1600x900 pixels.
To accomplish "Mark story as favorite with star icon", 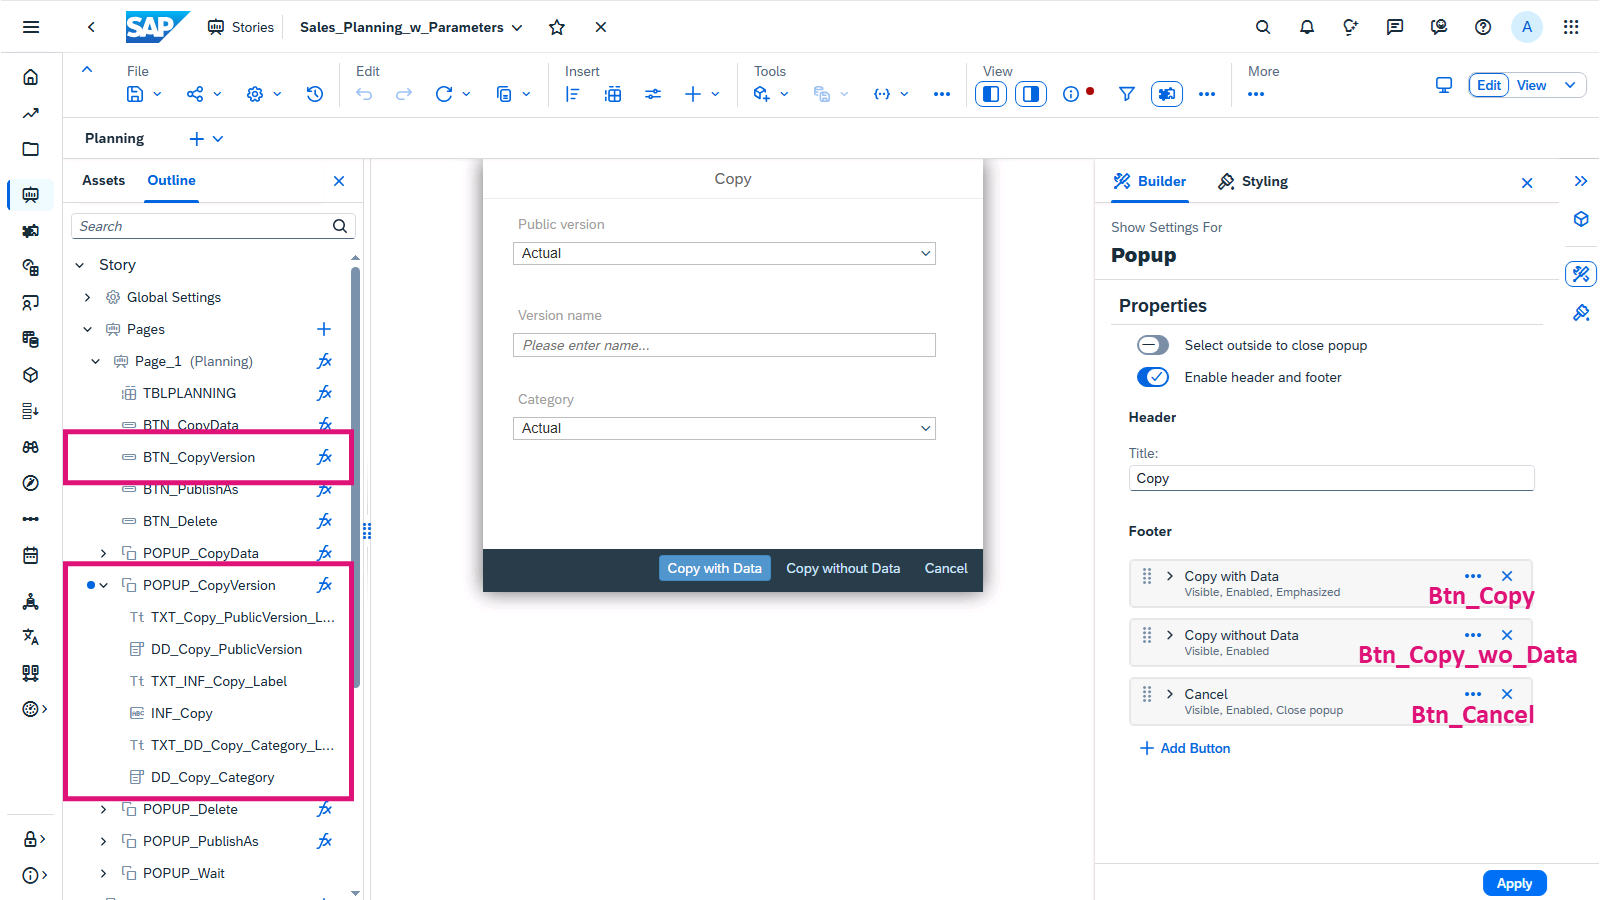I will pyautogui.click(x=557, y=27).
